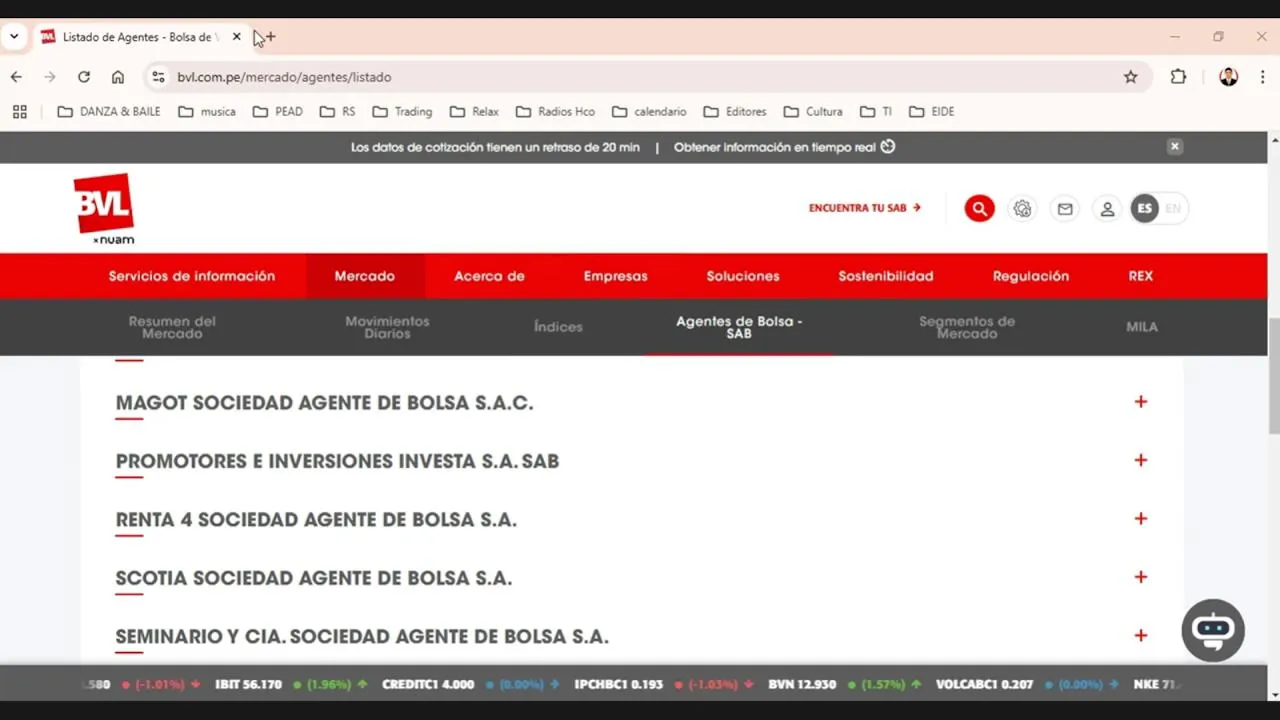Click IBIT 56.170 in the ticker
Viewport: 1280px width, 720px height.
pyautogui.click(x=248, y=685)
